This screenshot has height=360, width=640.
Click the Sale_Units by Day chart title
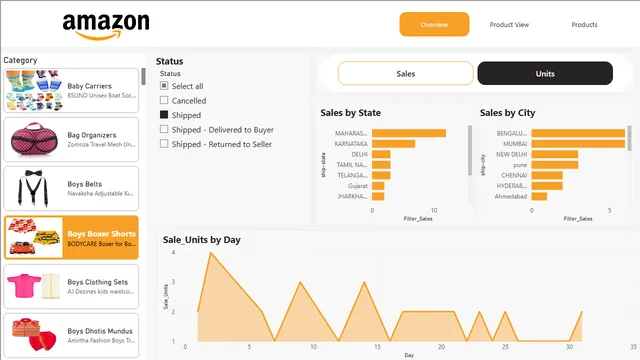[202, 240]
